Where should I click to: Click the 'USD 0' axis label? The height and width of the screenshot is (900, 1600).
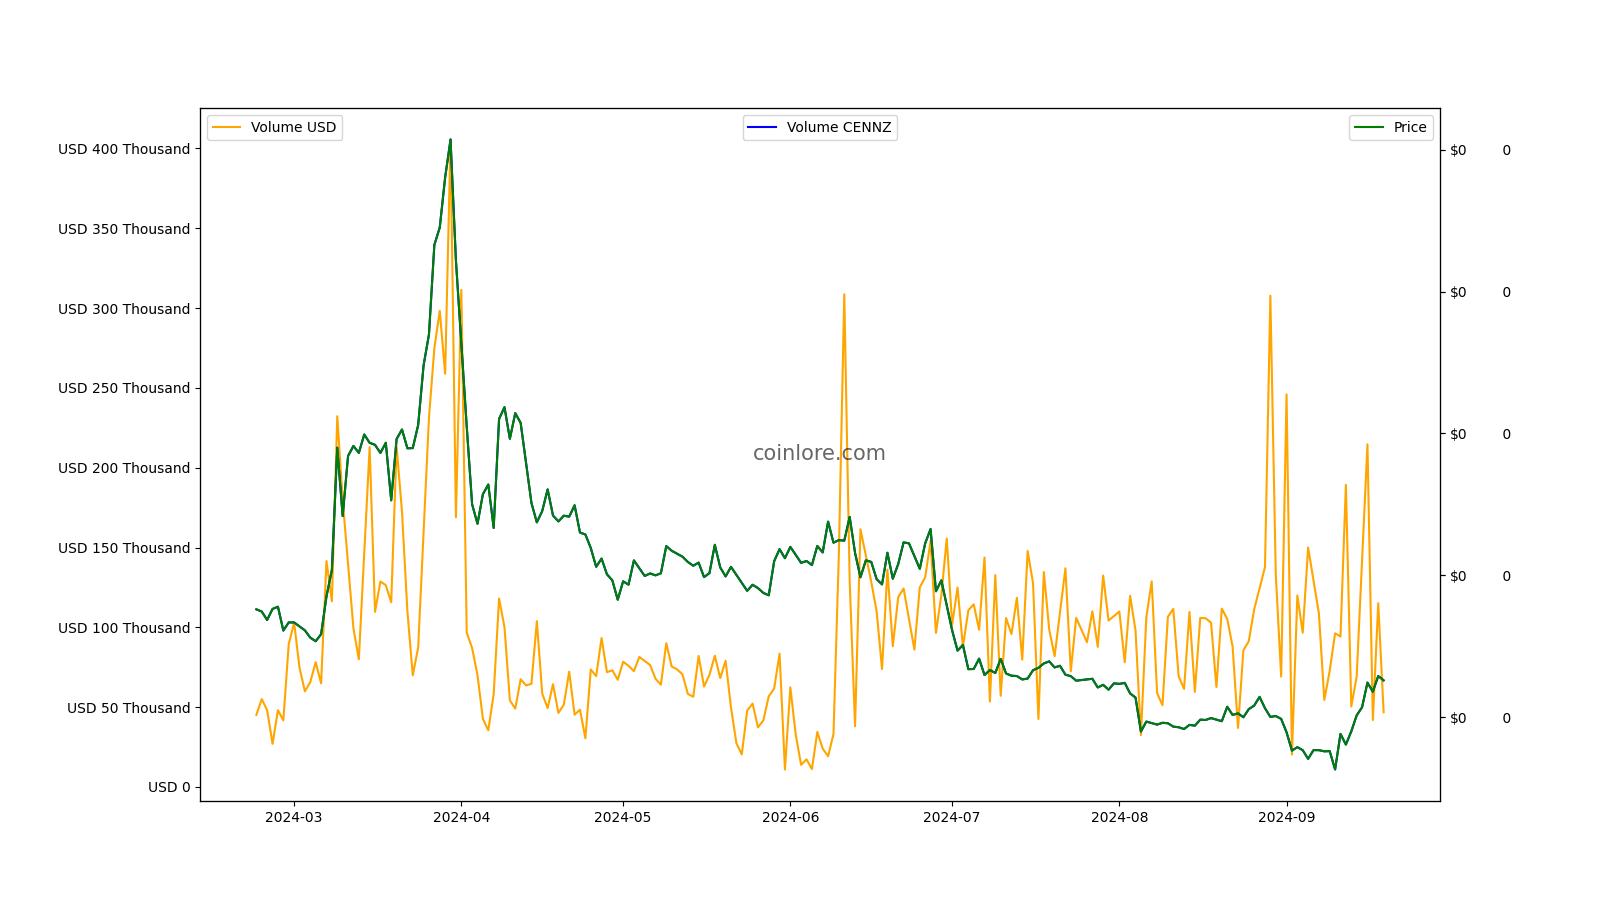pos(169,787)
